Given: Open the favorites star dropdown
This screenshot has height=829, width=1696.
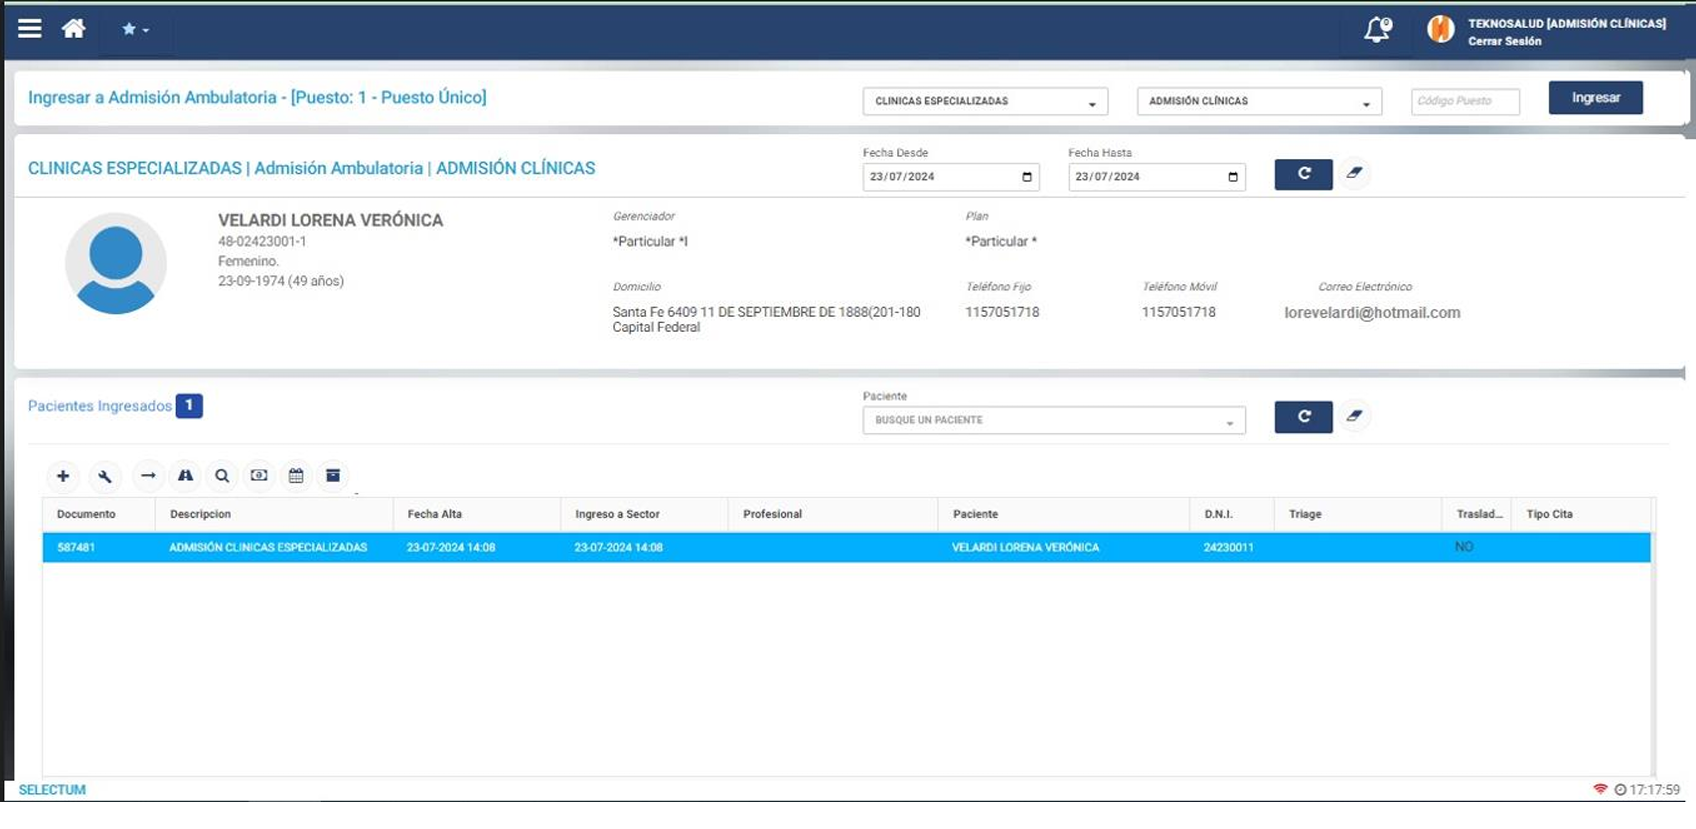Looking at the screenshot, I should 135,30.
